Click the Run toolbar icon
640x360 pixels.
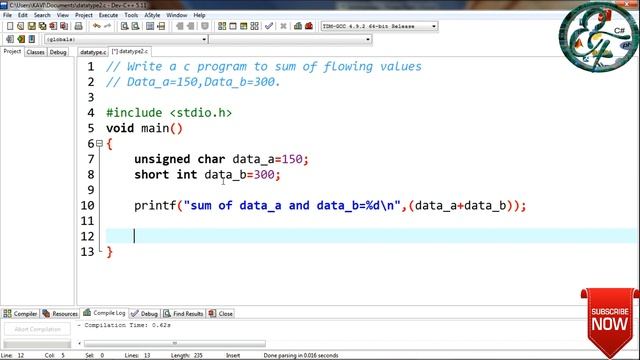pyautogui.click(x=233, y=26)
